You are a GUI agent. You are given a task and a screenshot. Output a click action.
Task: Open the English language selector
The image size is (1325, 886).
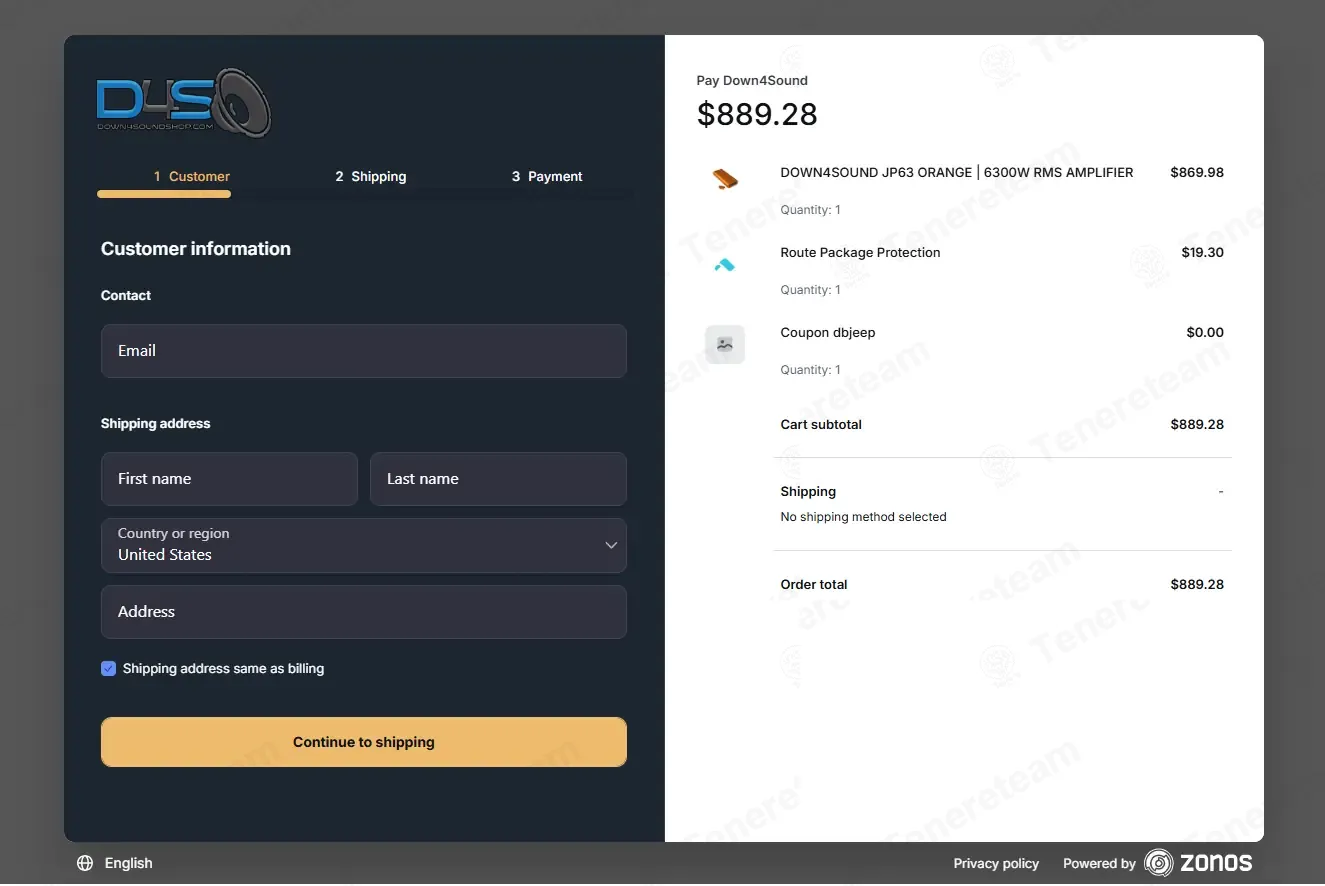(x=115, y=863)
